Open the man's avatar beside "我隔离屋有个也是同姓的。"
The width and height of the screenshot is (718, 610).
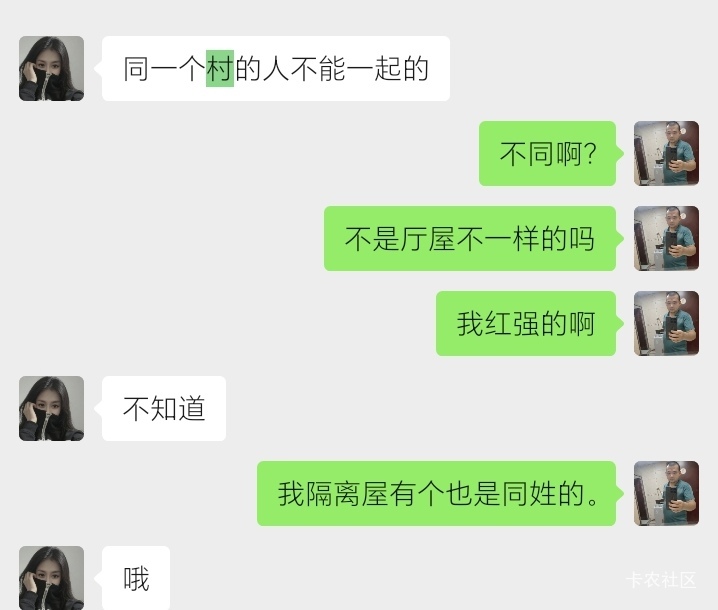(666, 493)
